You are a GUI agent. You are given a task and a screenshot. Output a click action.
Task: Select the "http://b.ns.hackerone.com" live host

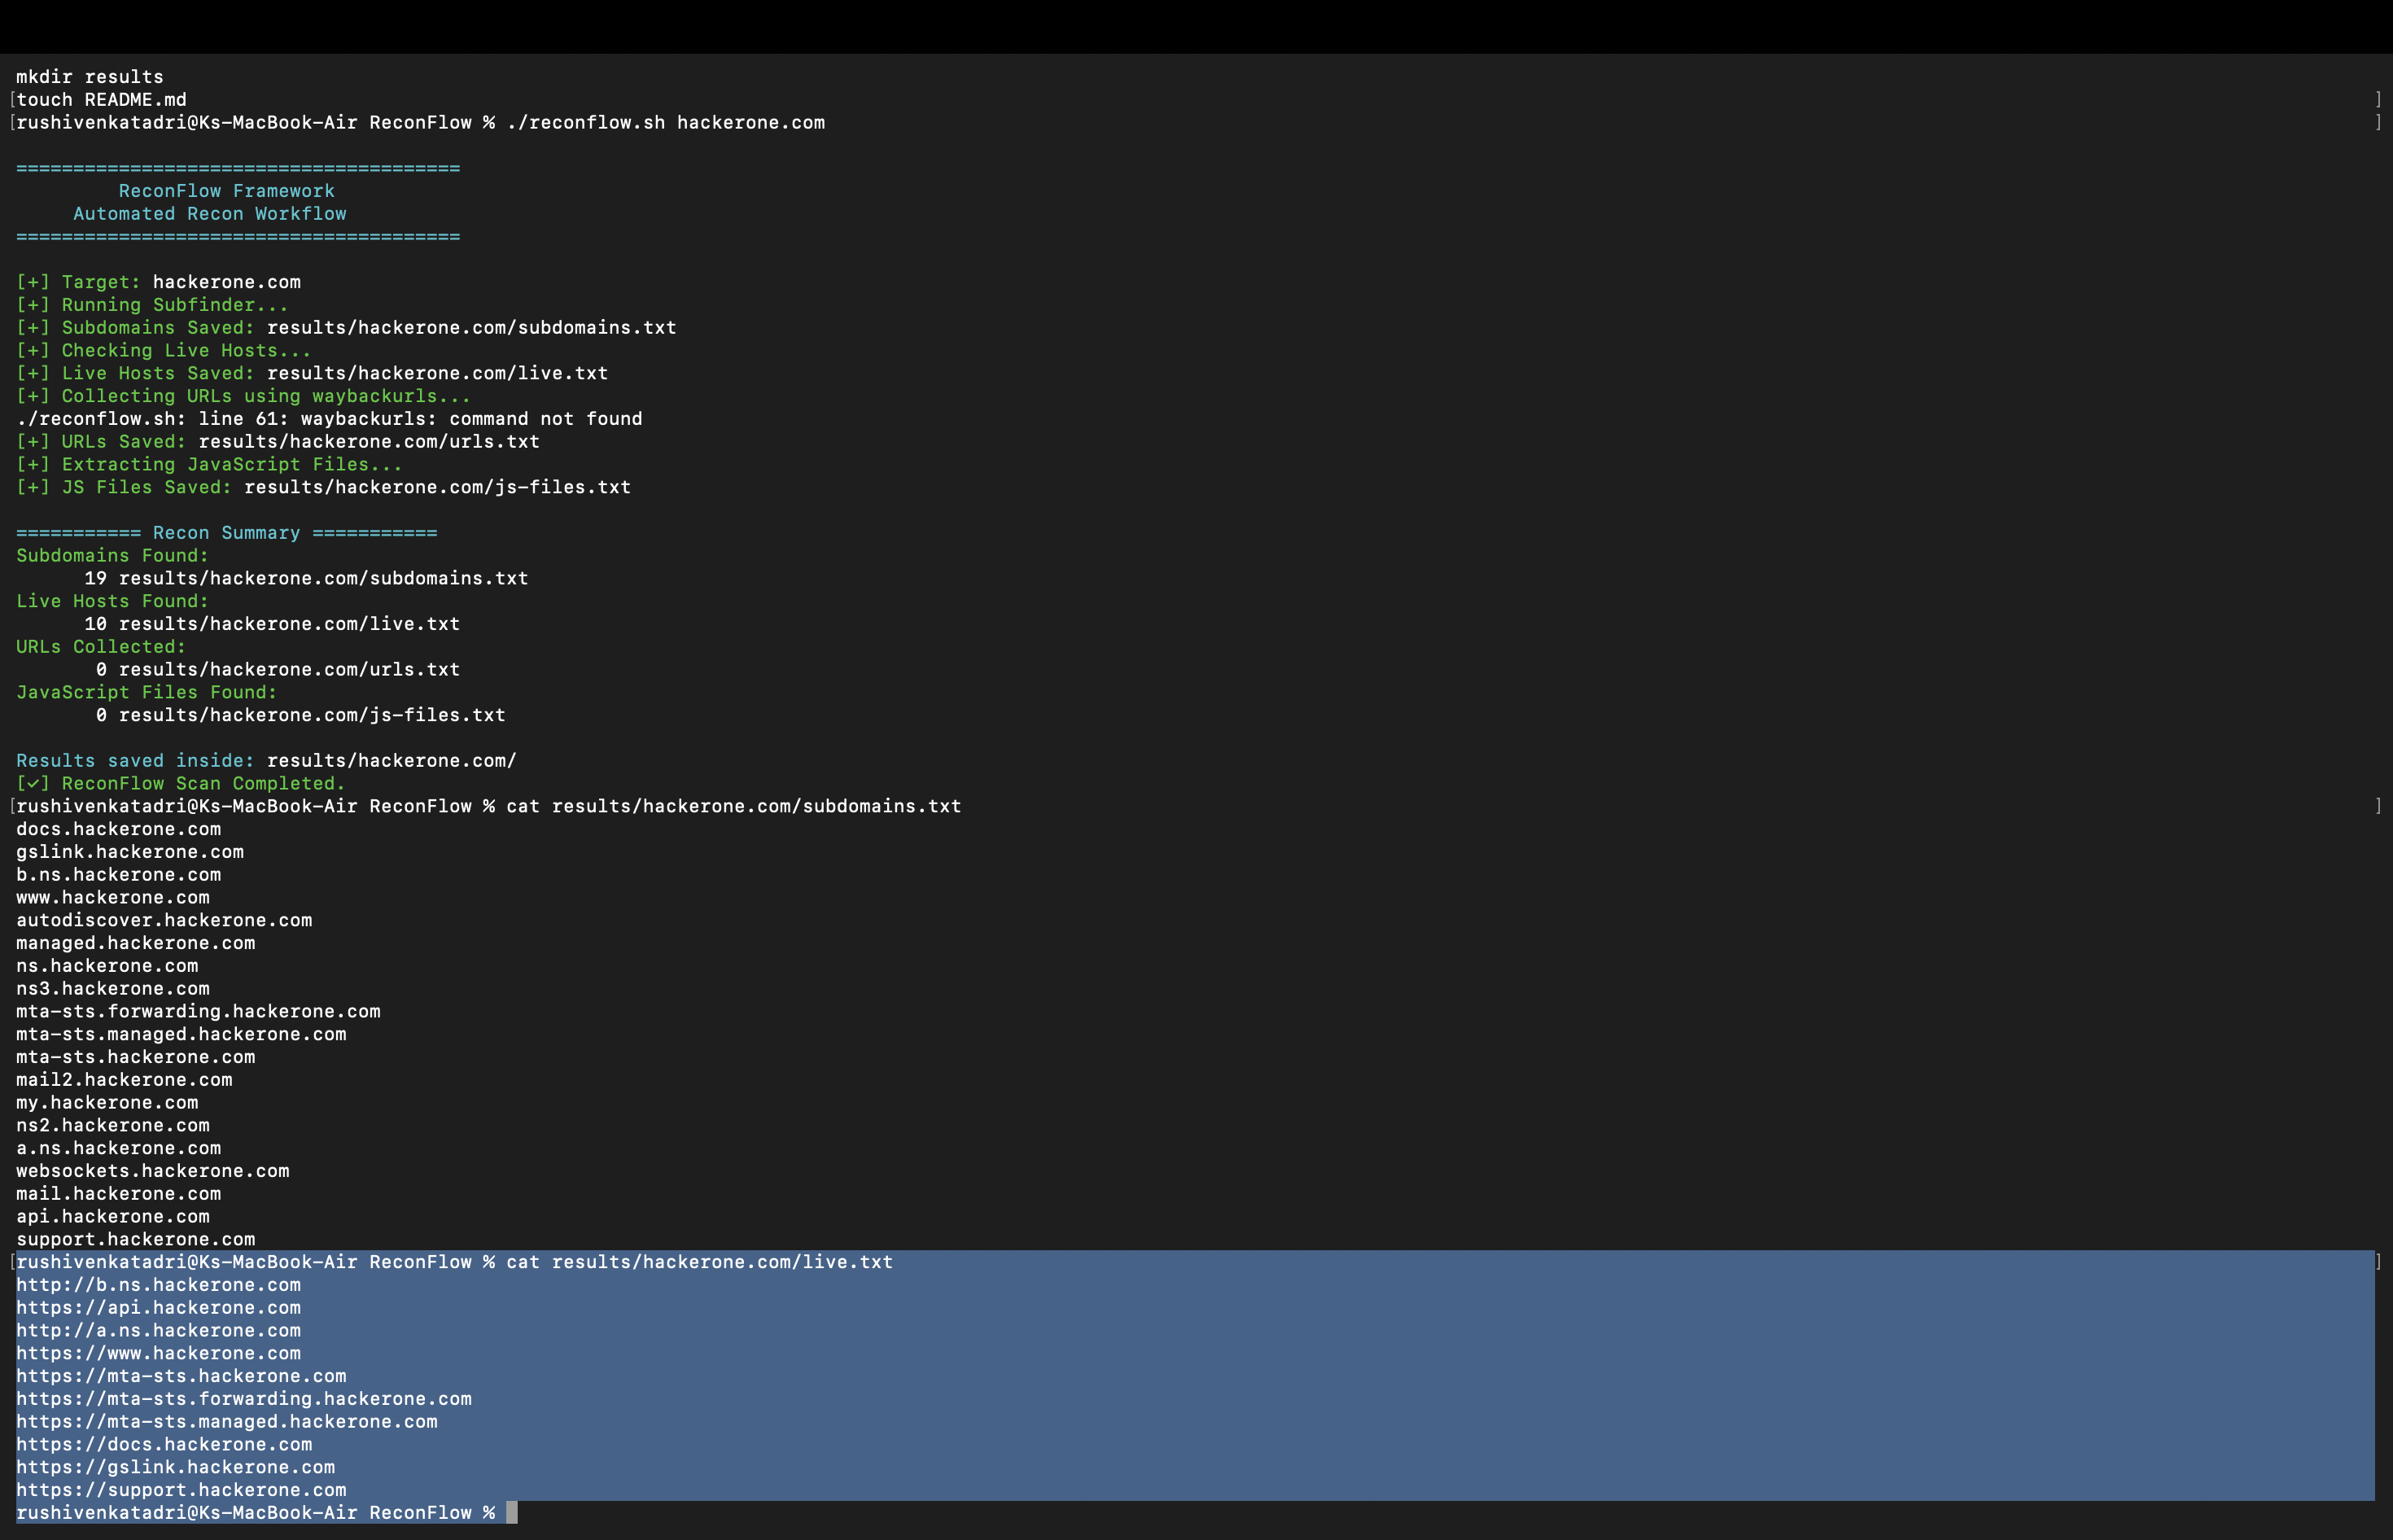158,1285
